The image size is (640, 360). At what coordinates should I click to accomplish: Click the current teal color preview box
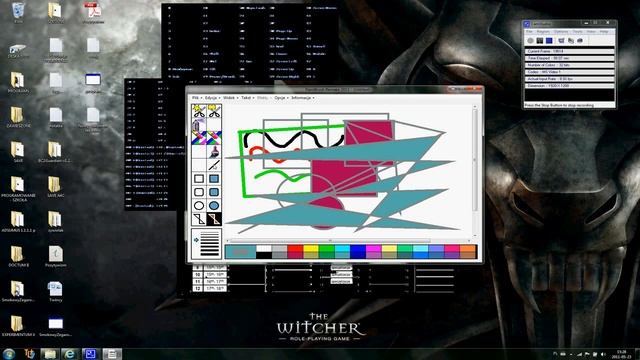coord(240,252)
